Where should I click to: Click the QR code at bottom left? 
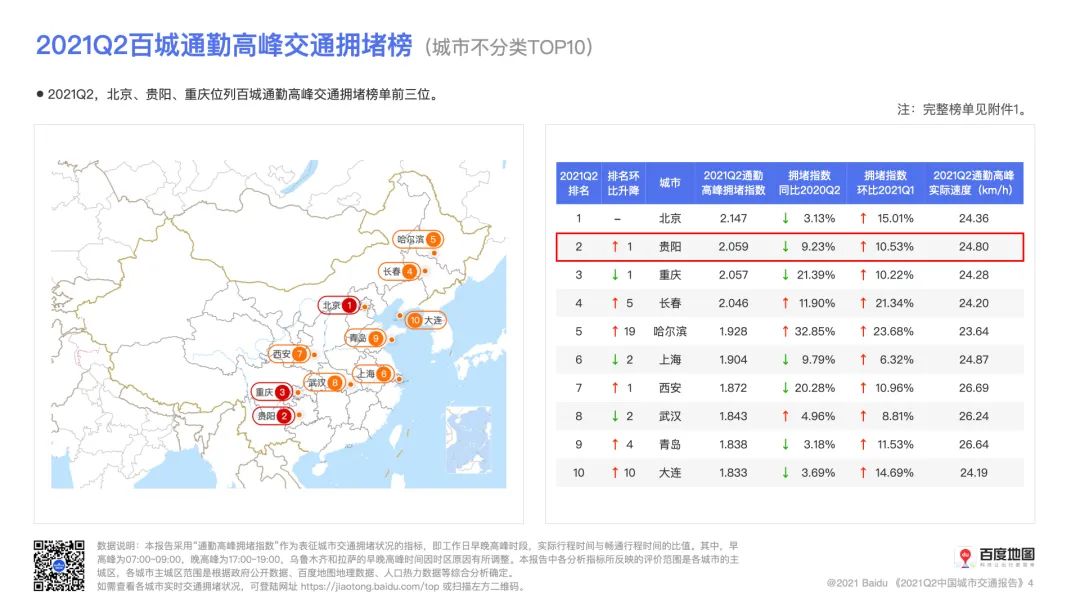pyautogui.click(x=59, y=565)
